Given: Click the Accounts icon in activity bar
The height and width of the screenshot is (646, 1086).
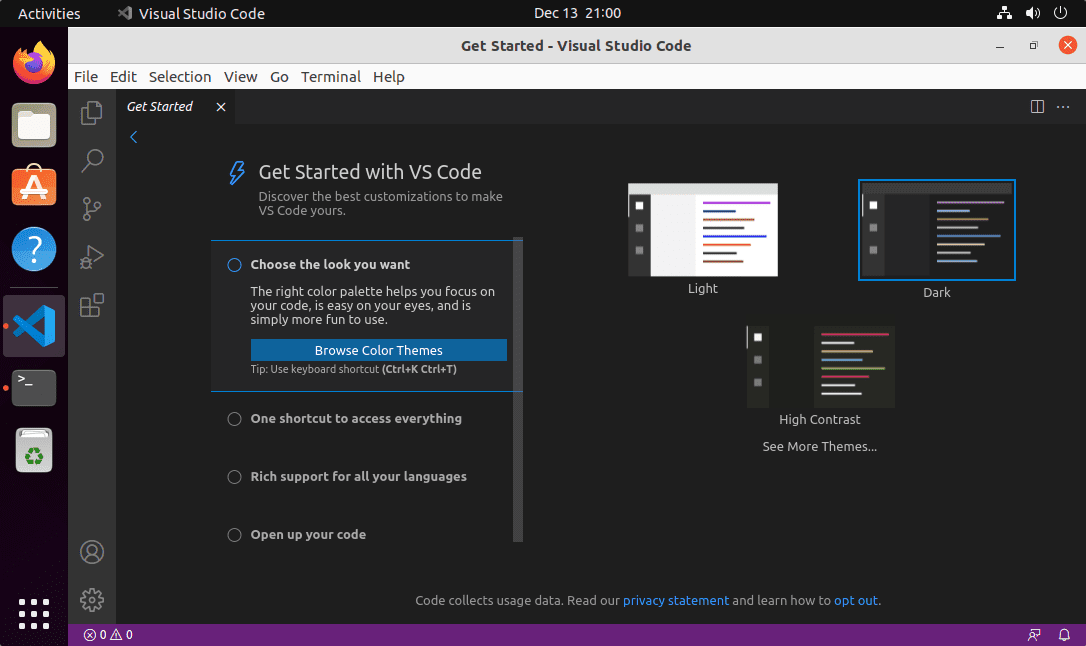Looking at the screenshot, I should tap(92, 551).
